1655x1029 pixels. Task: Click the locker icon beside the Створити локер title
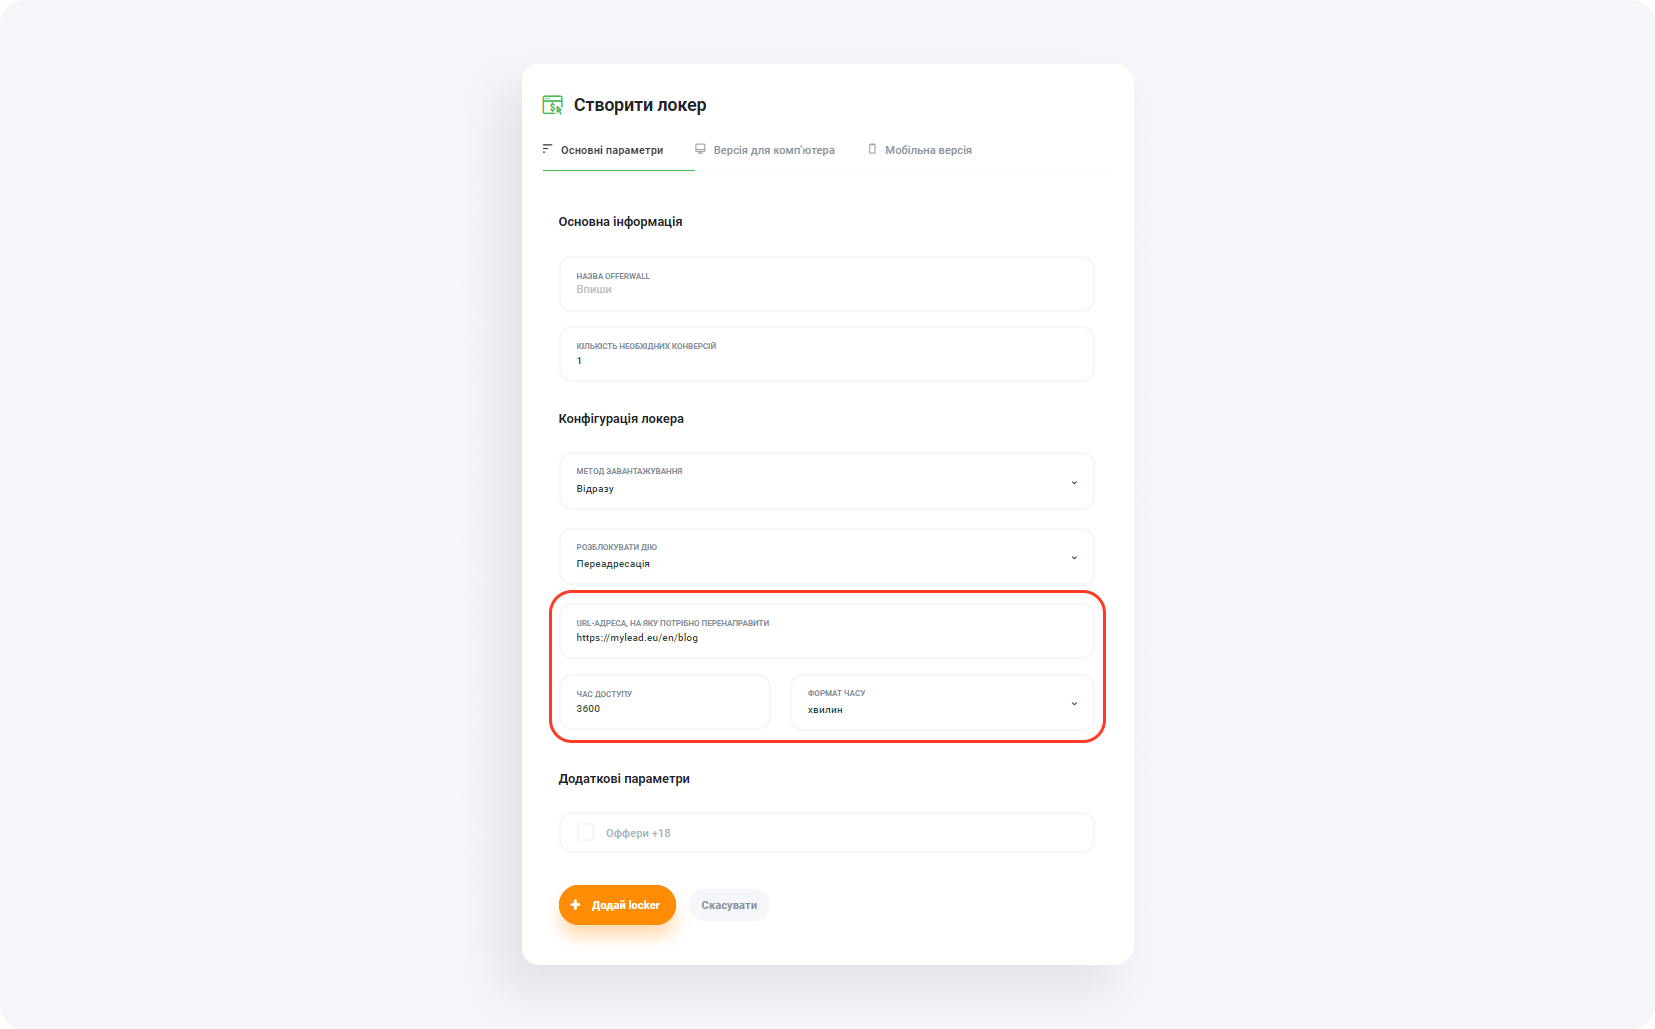pos(552,105)
